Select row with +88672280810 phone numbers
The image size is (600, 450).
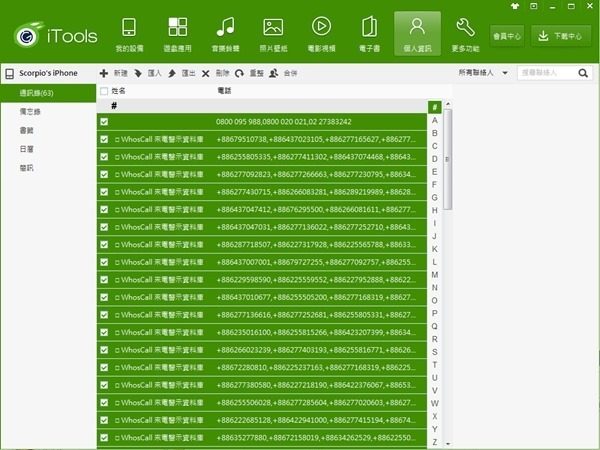(262, 367)
